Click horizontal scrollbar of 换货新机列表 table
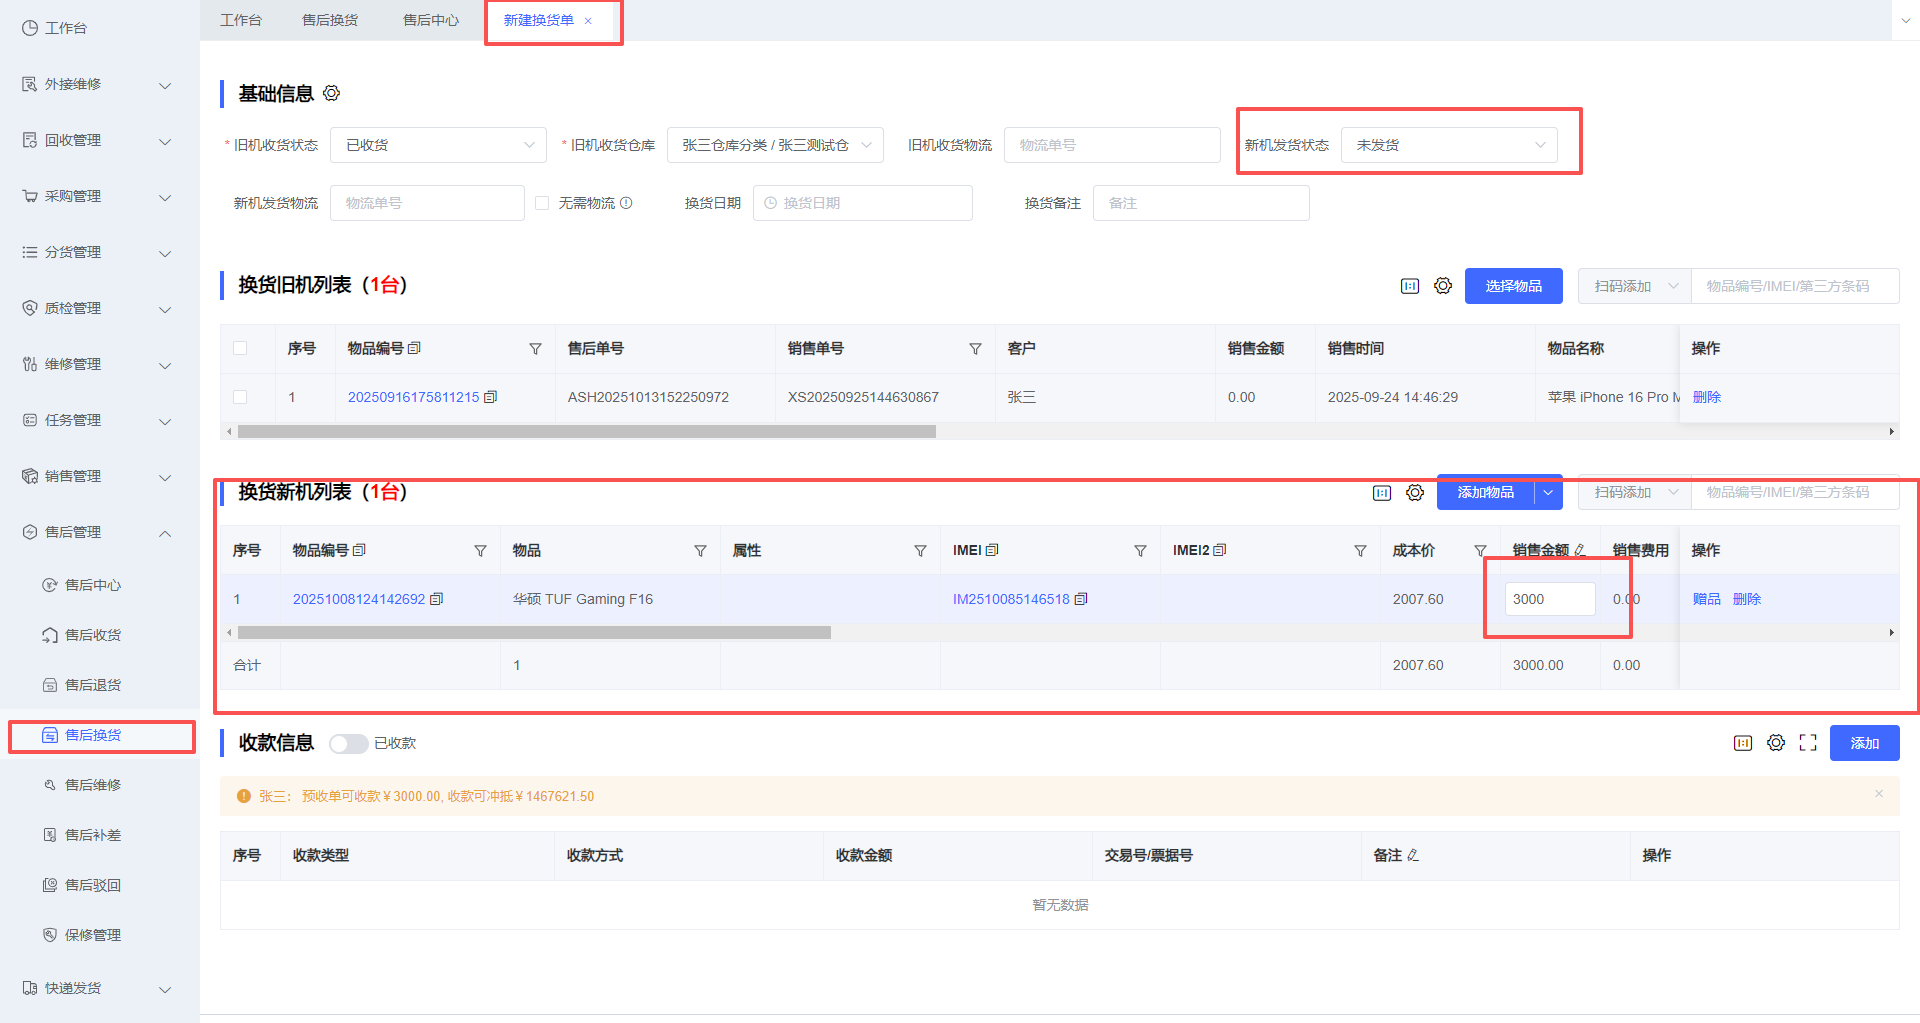 (x=534, y=633)
